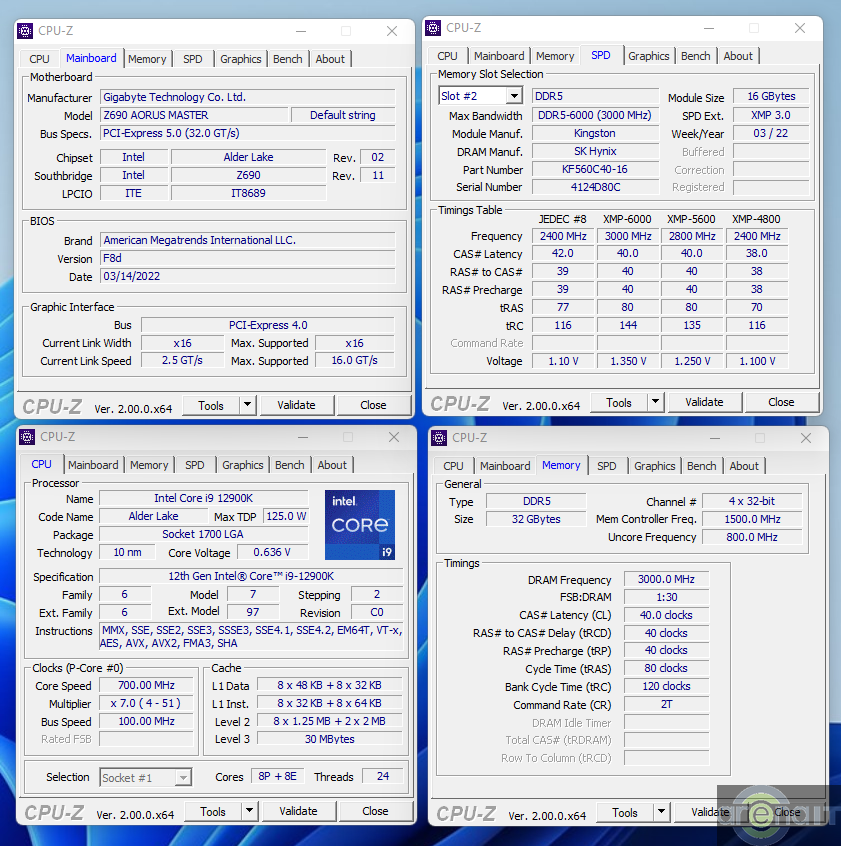
Task: Click the CPU-Z title bar icon in the Processor window
Action: pyautogui.click(x=28, y=437)
